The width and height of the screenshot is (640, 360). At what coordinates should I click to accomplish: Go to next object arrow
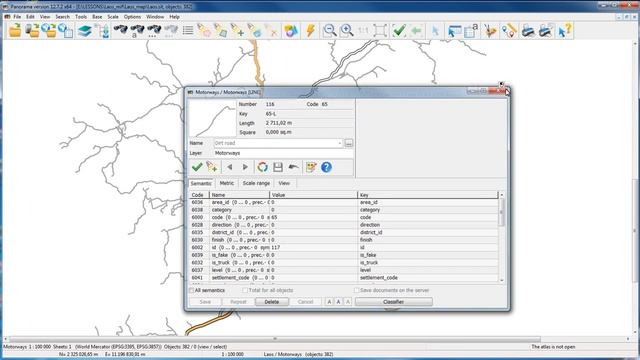pyautogui.click(x=245, y=167)
